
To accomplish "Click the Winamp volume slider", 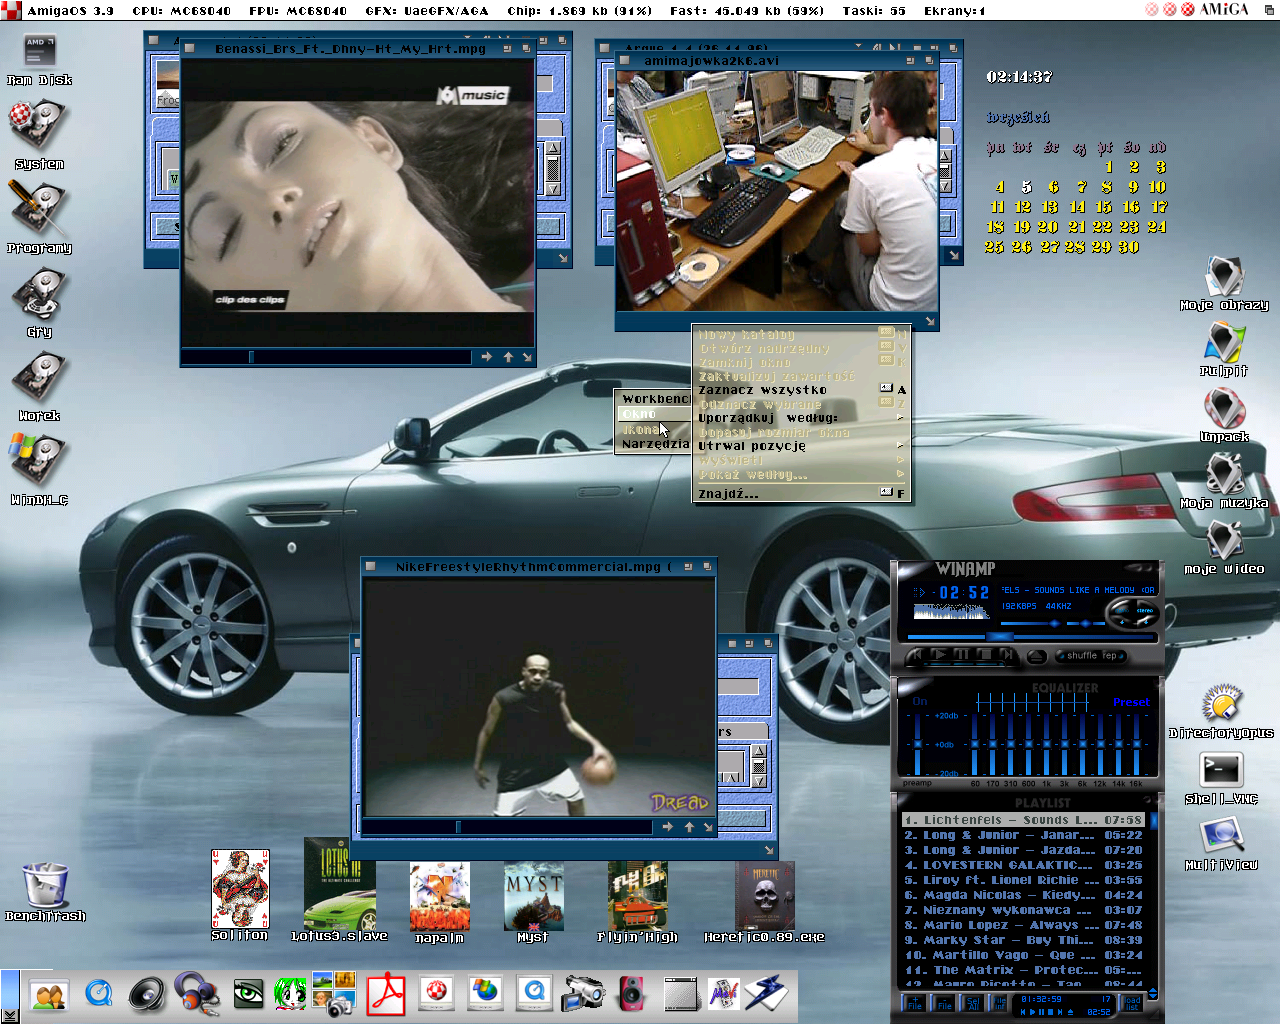I will 1032,623.
